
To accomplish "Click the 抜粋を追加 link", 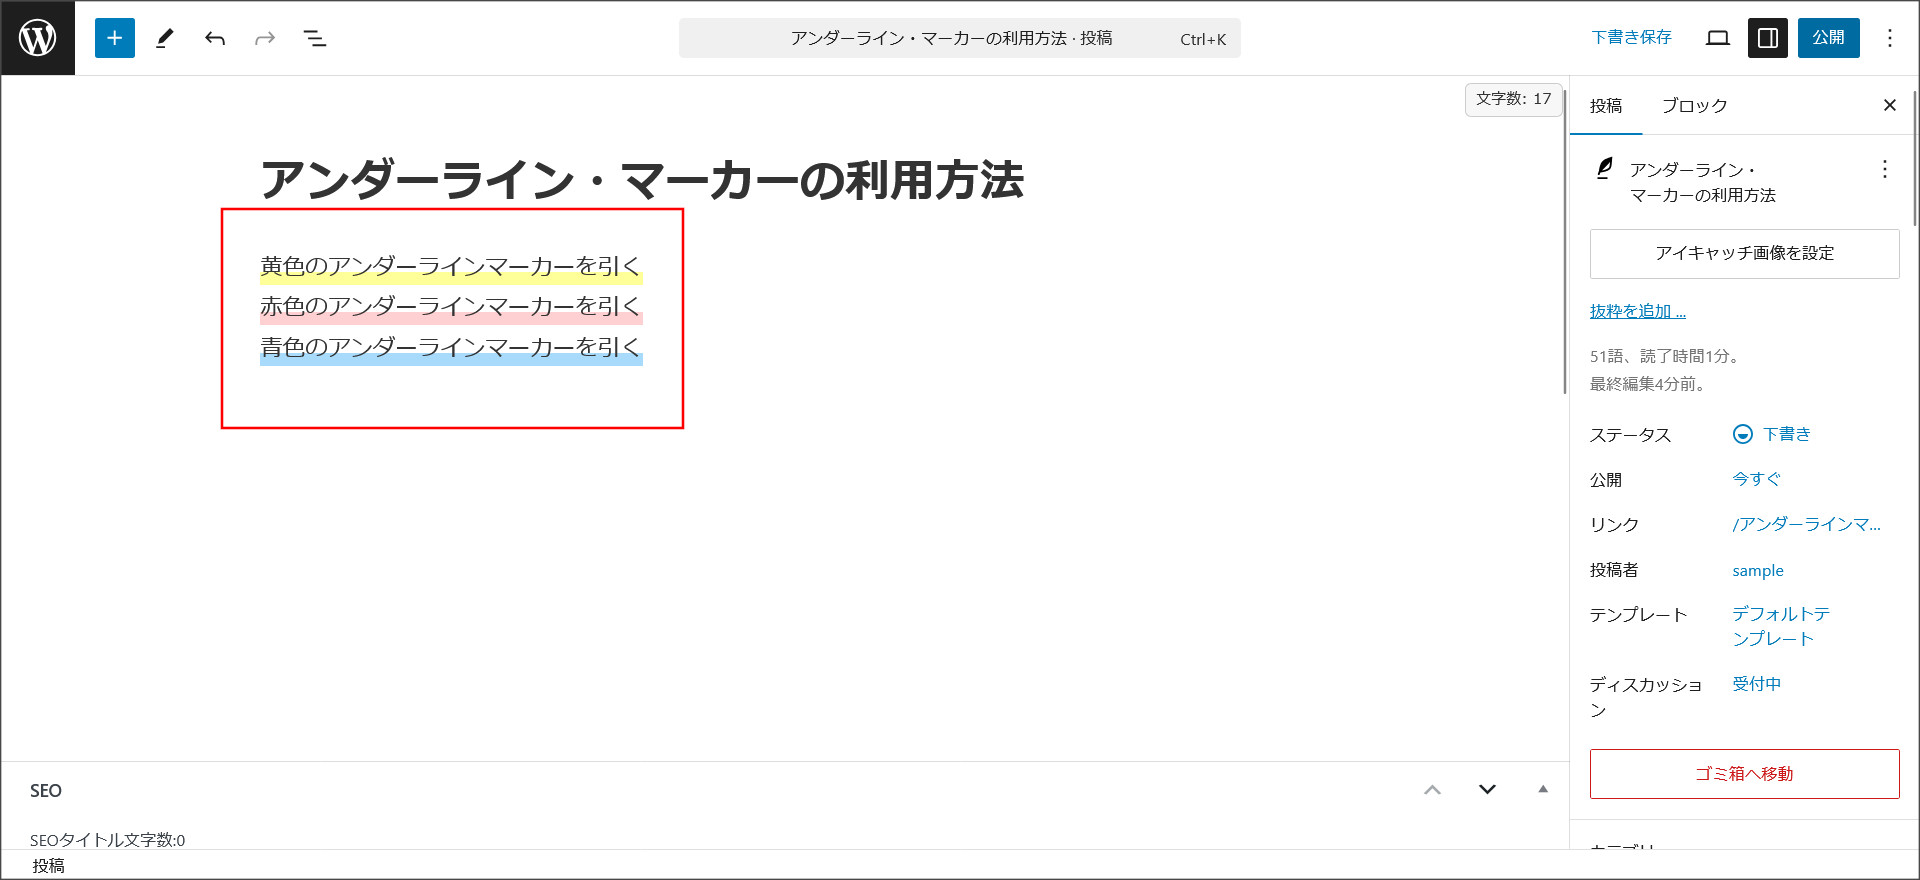I will coord(1638,311).
